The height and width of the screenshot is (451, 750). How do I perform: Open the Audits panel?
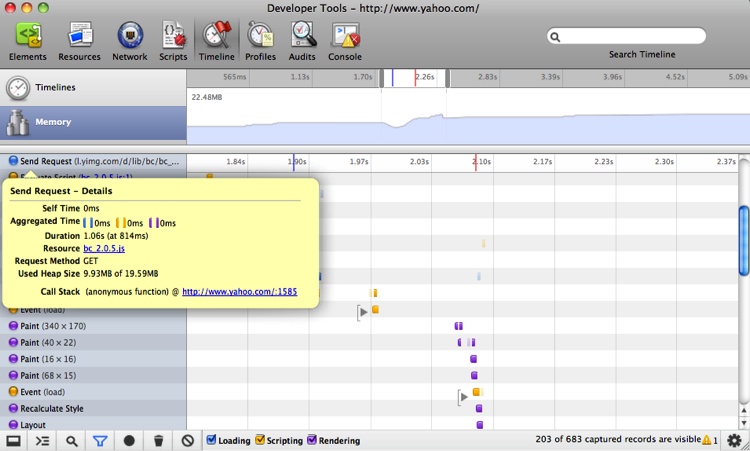[x=302, y=42]
